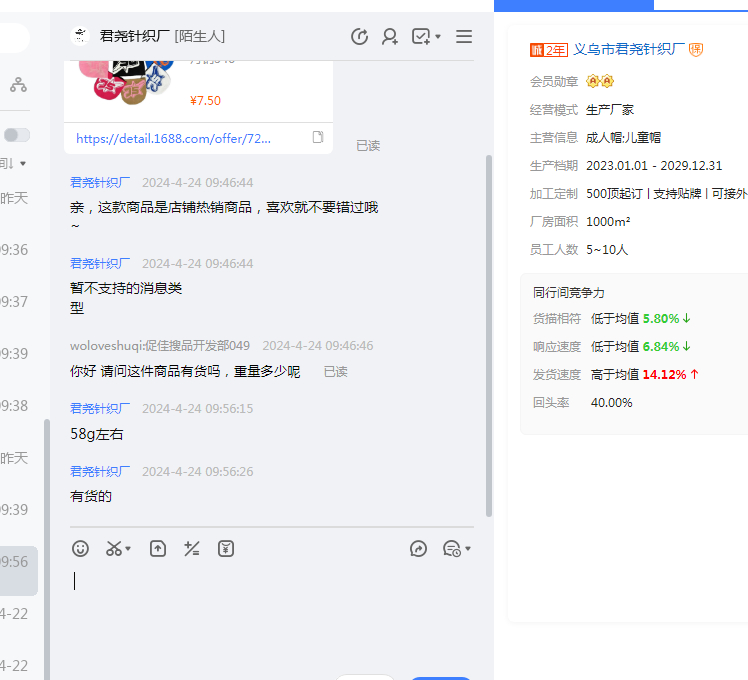The width and height of the screenshot is (748, 680).
Task: Open the hamburger menu in chat header
Action: [464, 37]
